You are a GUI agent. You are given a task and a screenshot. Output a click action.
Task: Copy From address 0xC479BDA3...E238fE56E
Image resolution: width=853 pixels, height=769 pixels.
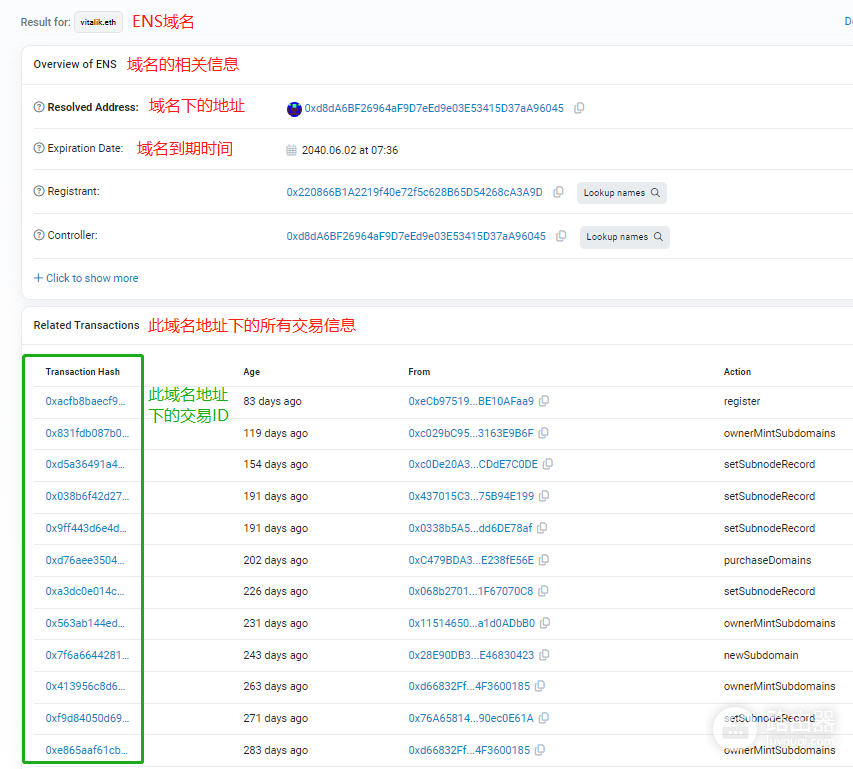544,560
